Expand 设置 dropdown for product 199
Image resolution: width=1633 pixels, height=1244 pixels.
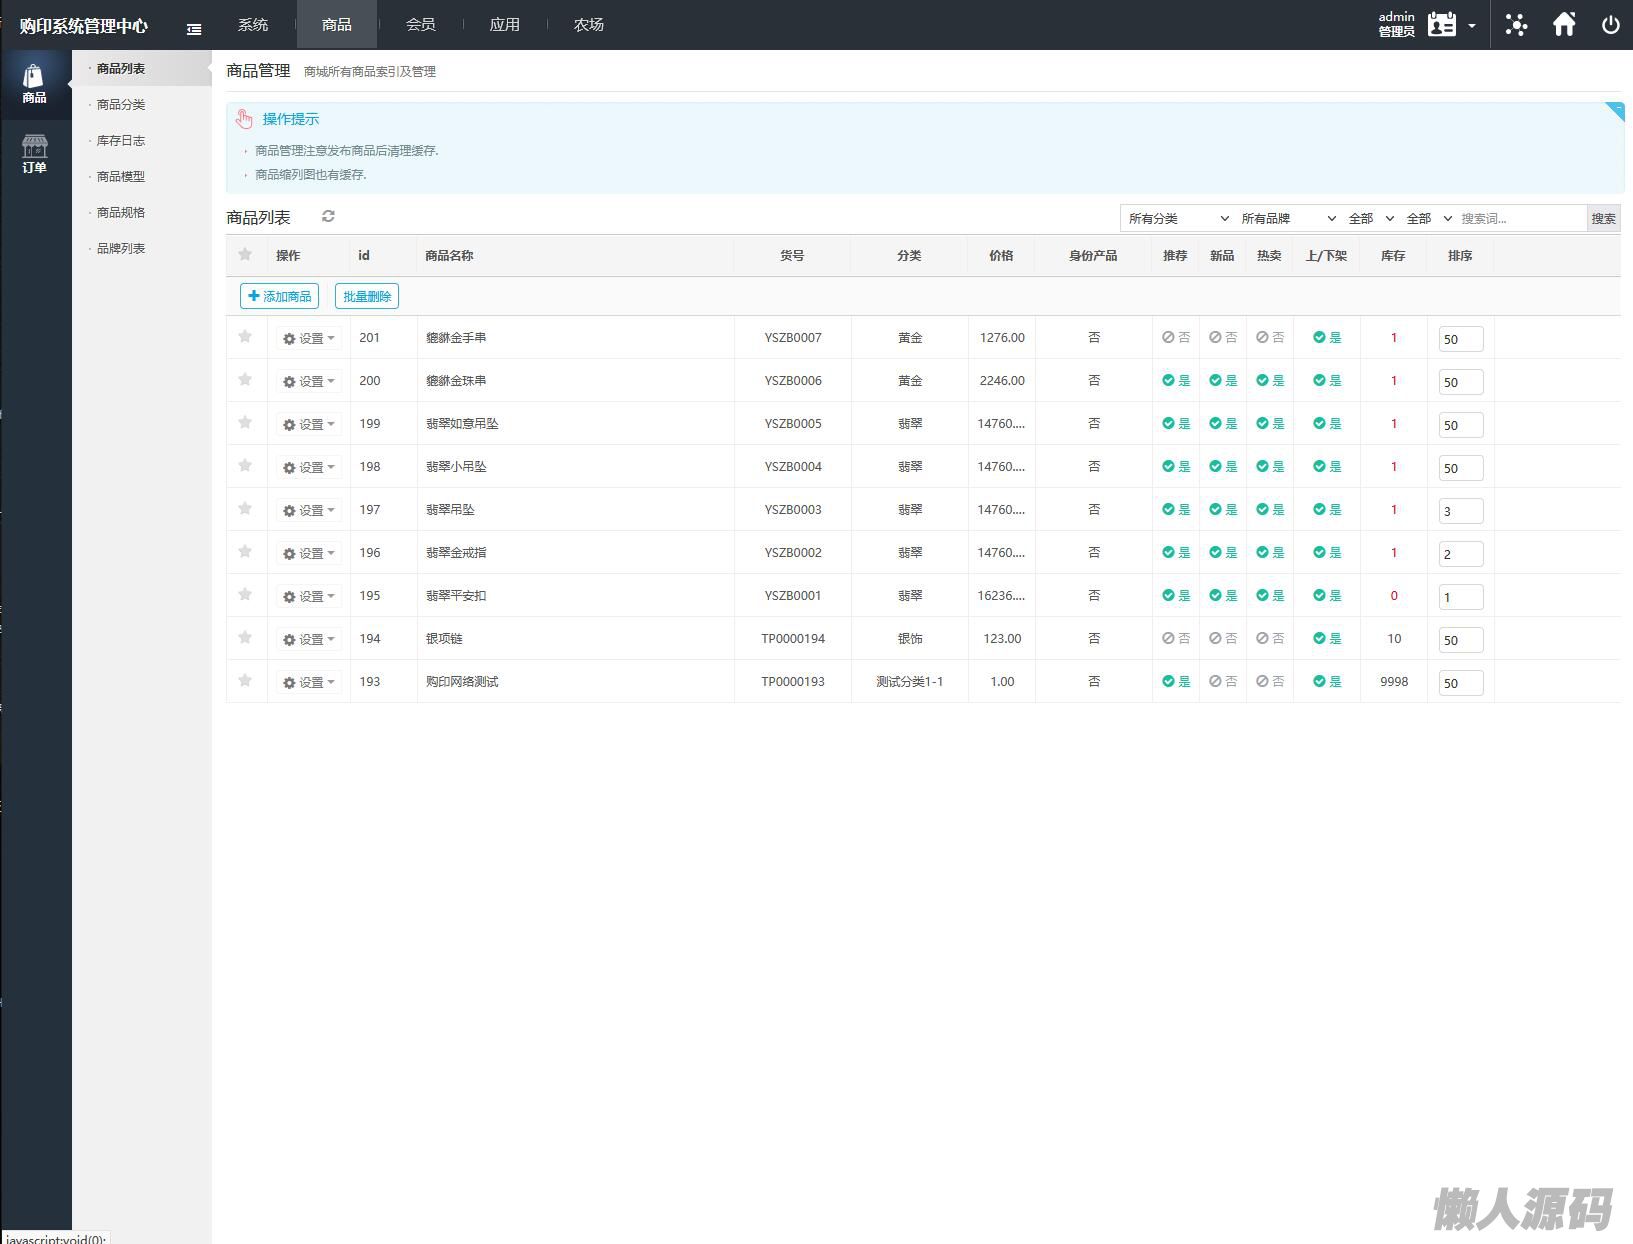click(x=309, y=424)
